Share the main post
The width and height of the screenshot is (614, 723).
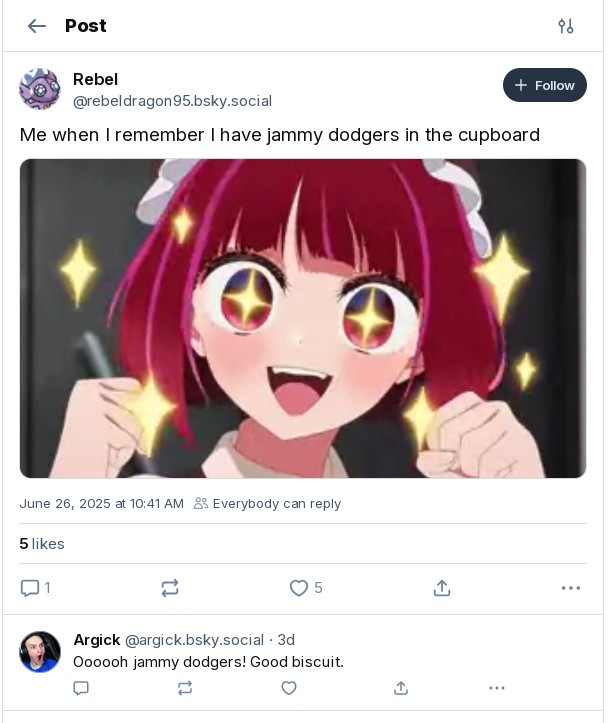click(x=442, y=588)
